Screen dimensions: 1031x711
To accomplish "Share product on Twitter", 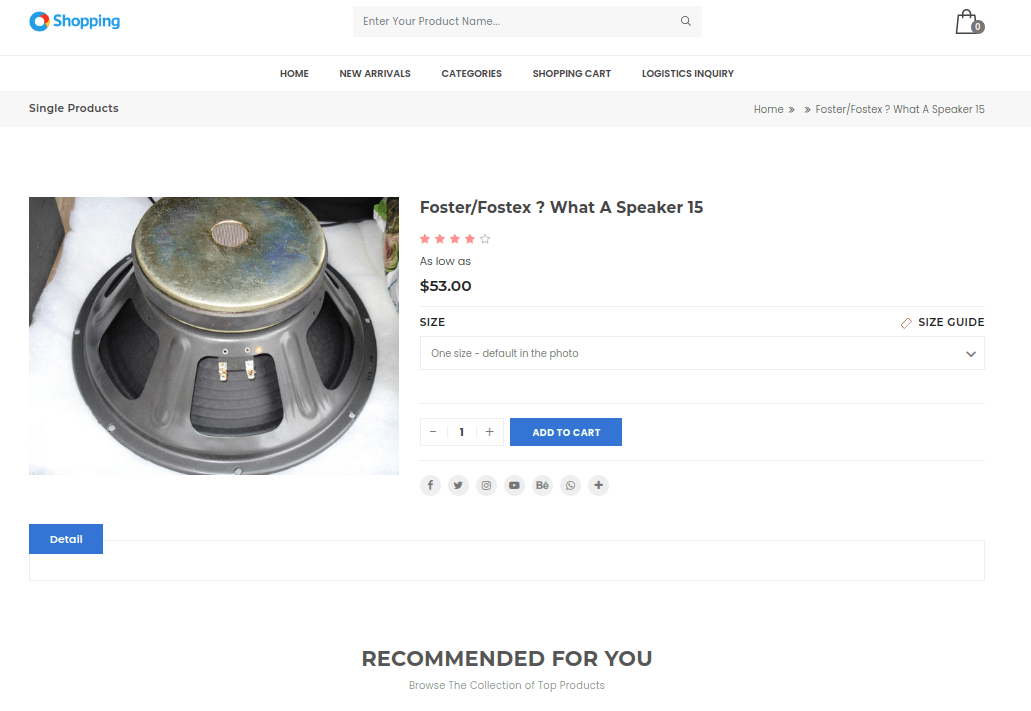I will [458, 485].
